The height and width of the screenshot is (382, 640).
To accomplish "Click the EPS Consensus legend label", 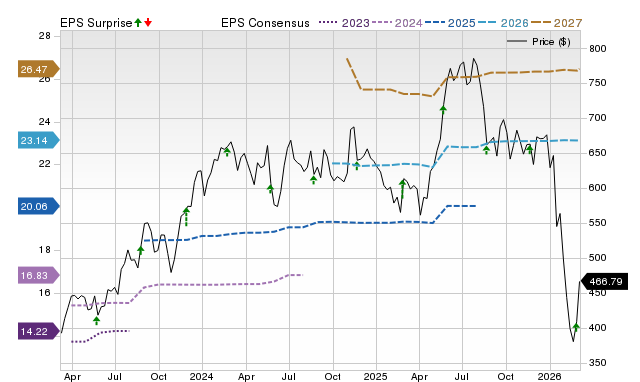I will point(265,23).
